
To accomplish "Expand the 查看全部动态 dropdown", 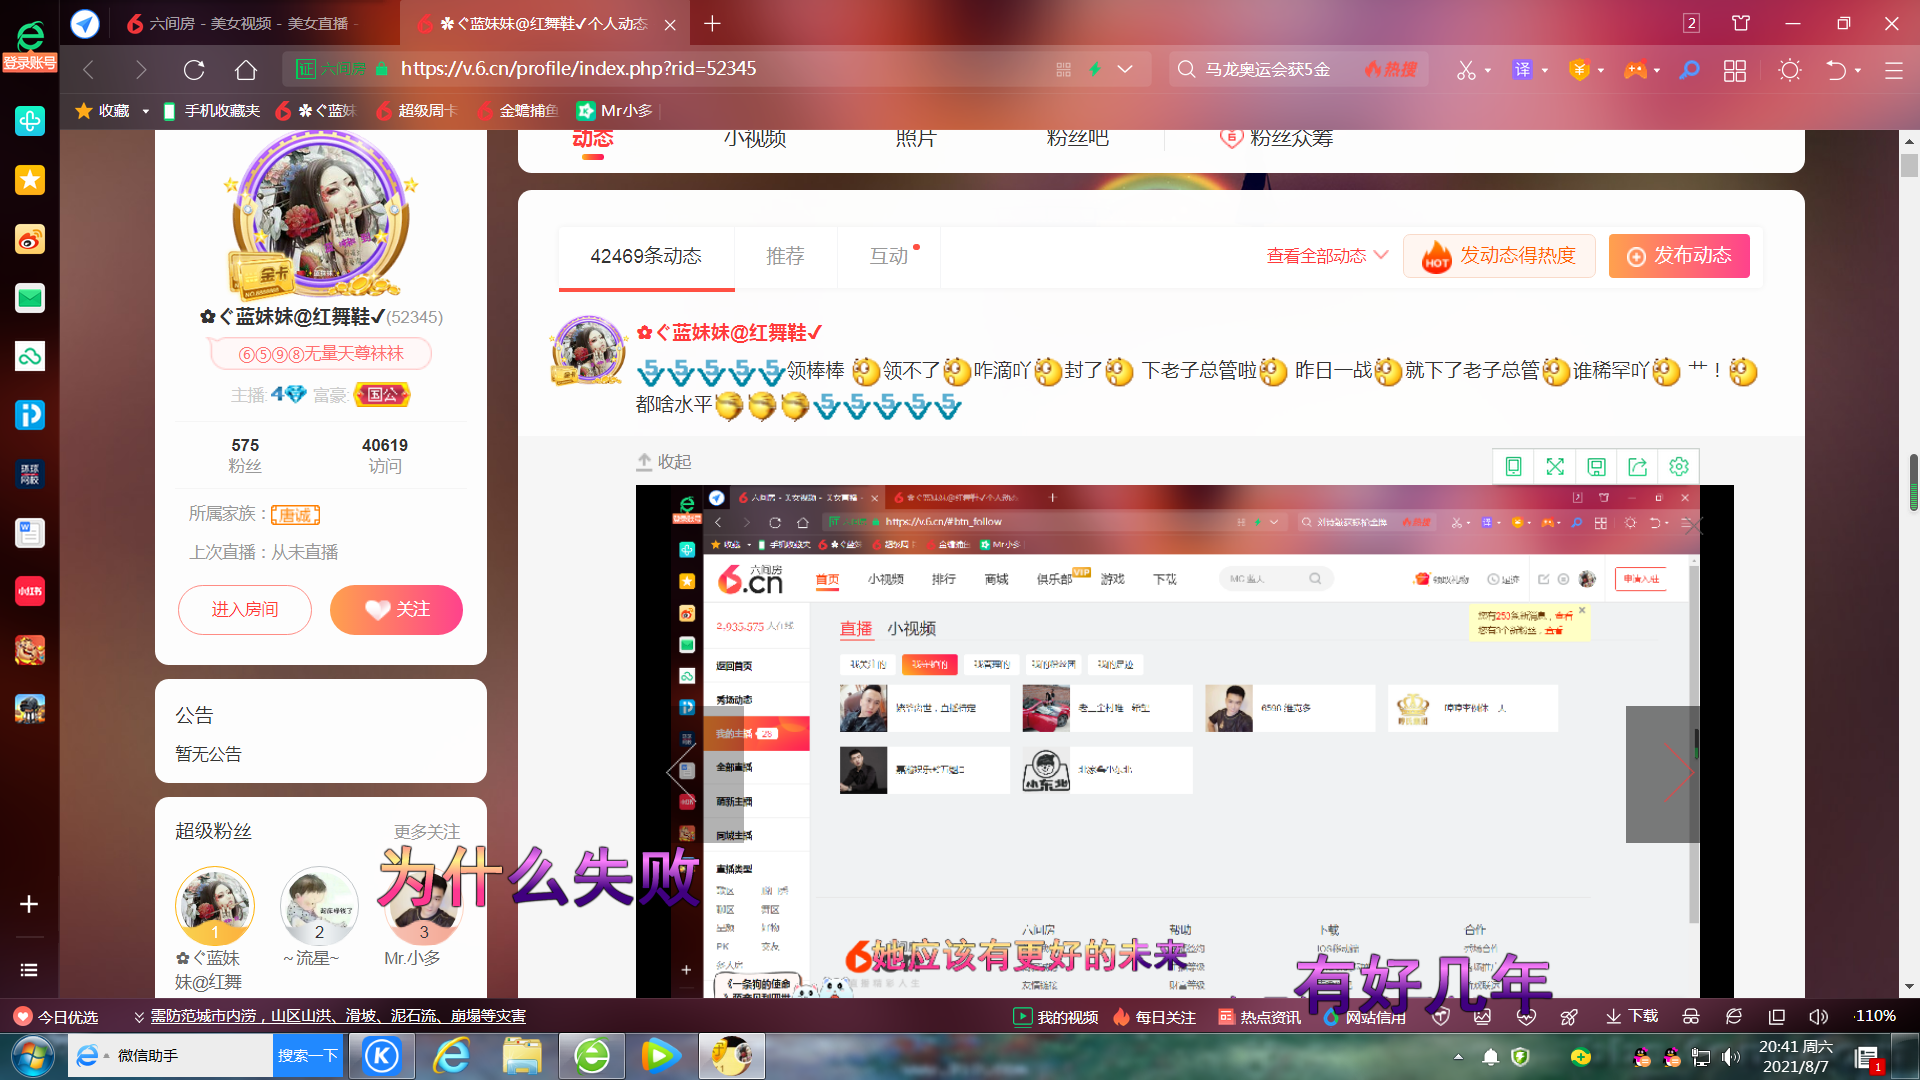I will tap(1327, 256).
